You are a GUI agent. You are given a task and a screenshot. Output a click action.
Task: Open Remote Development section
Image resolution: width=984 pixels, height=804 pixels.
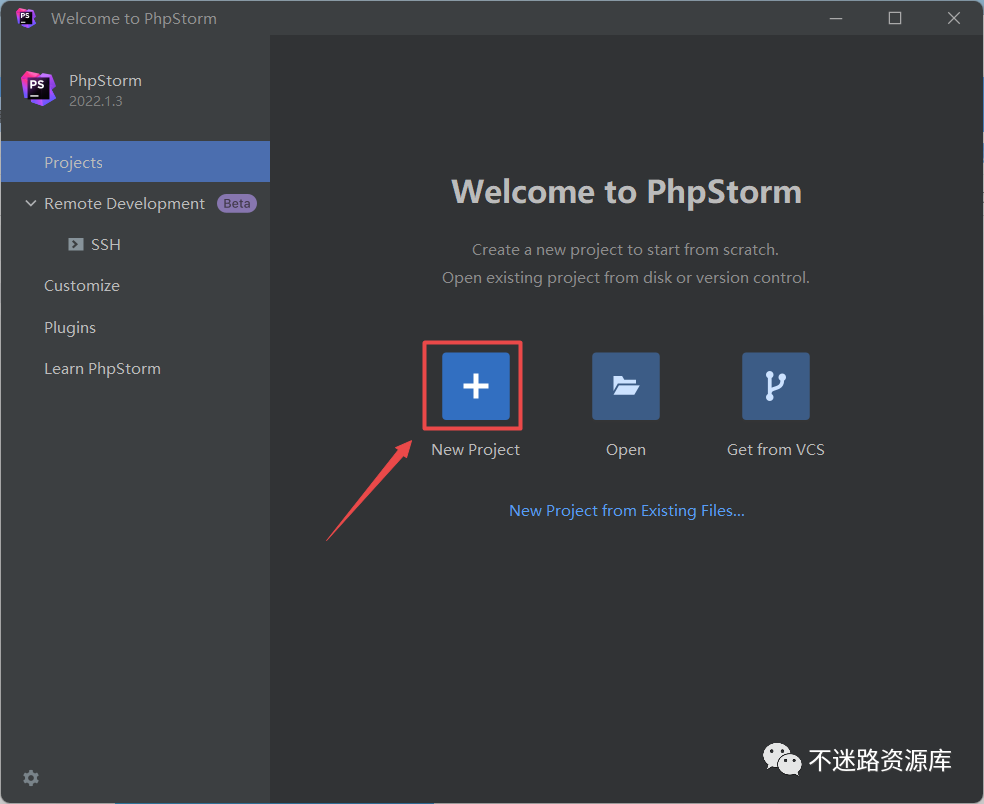[x=124, y=203]
